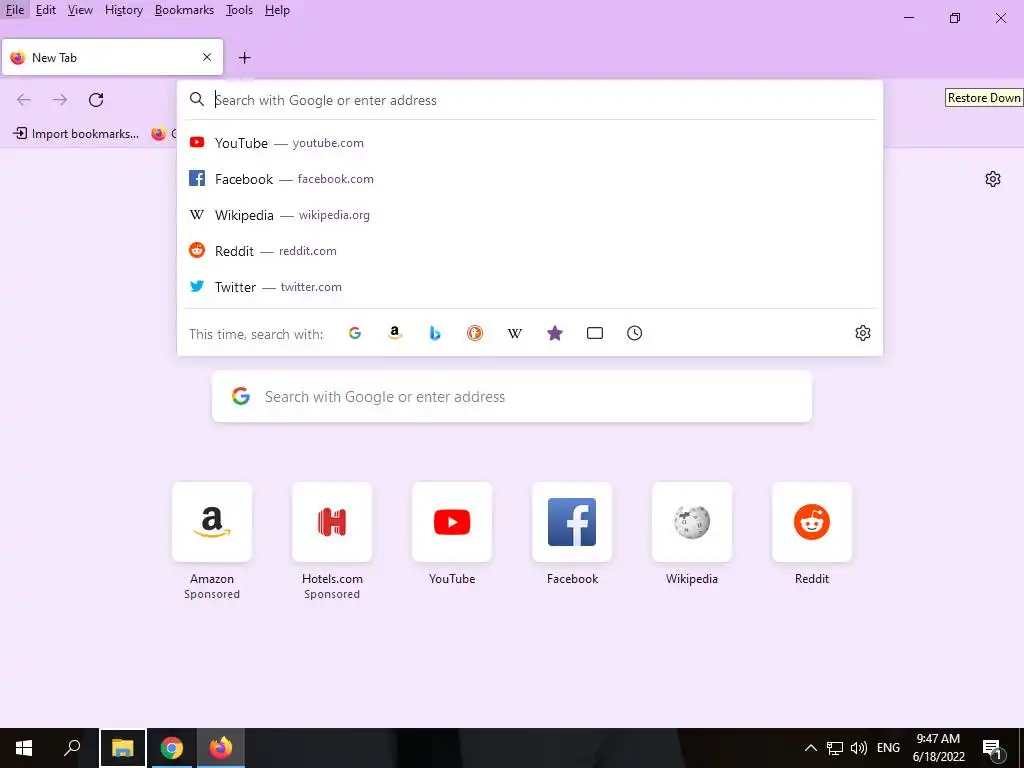
Task: Click Import bookmarks toolbar button
Action: tap(76, 134)
